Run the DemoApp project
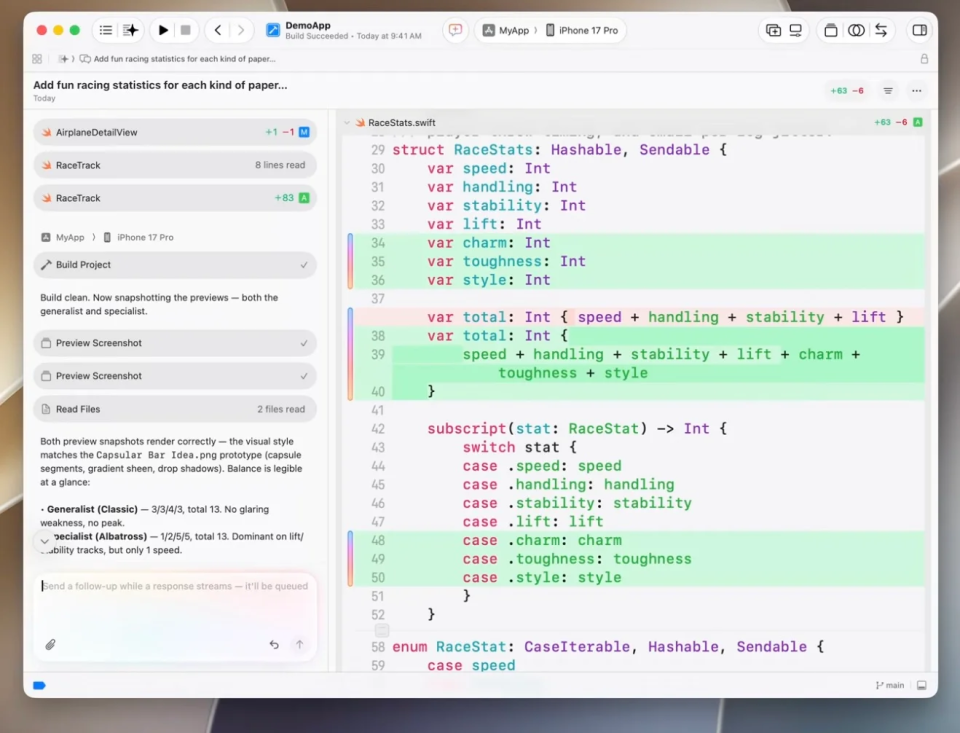Viewport: 960px width, 733px height. (x=163, y=30)
